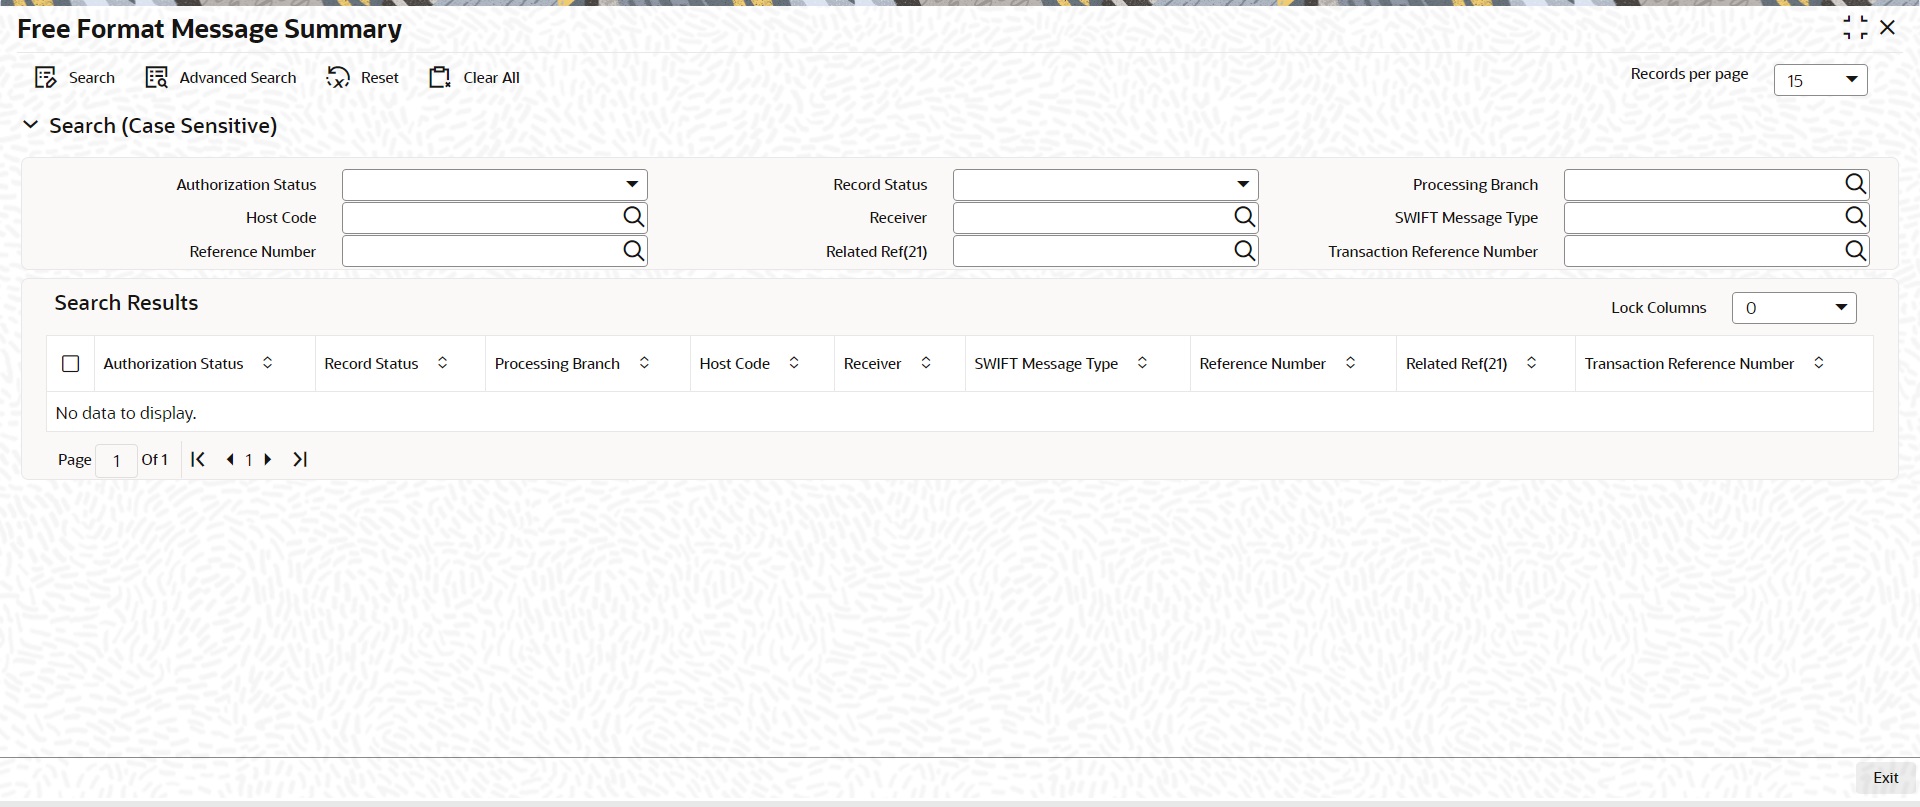Open Record Status dropdown
Viewport: 1920px width, 807px height.
(x=1106, y=185)
